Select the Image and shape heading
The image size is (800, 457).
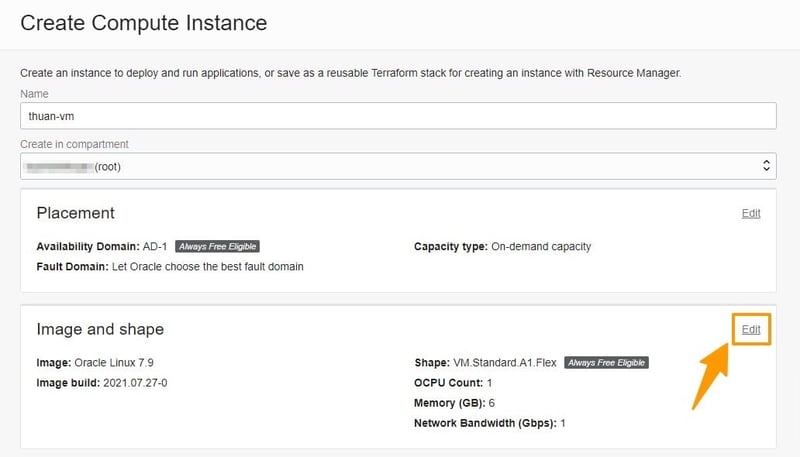[100, 329]
